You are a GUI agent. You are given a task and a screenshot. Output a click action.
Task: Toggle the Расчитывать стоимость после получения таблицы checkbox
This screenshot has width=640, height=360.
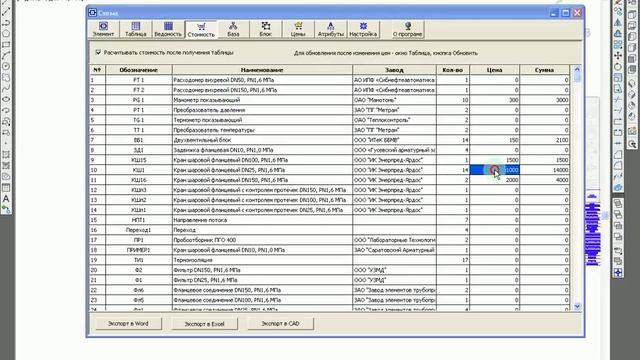tap(98, 52)
